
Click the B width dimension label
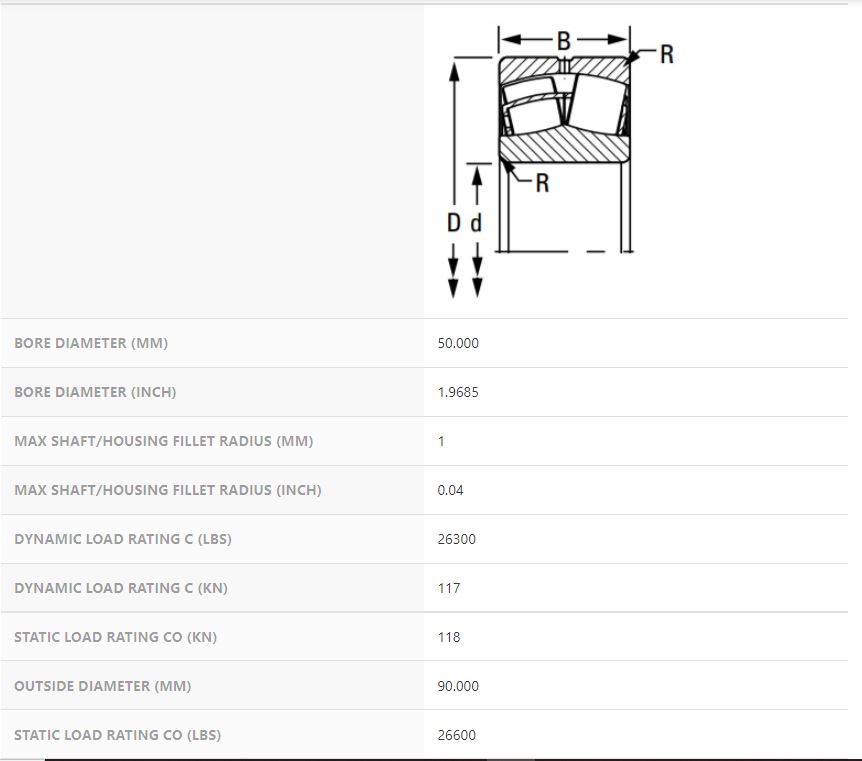pos(564,41)
